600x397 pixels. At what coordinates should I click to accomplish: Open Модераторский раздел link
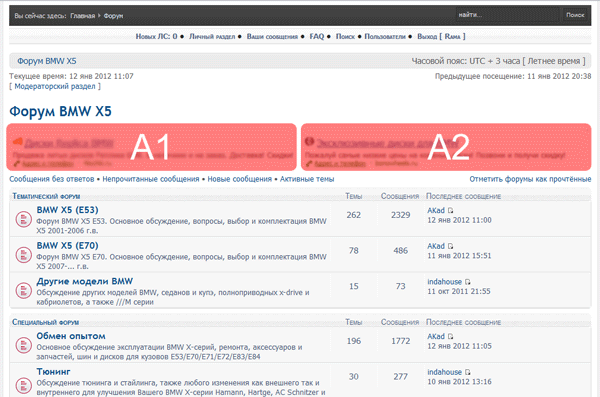[55, 87]
